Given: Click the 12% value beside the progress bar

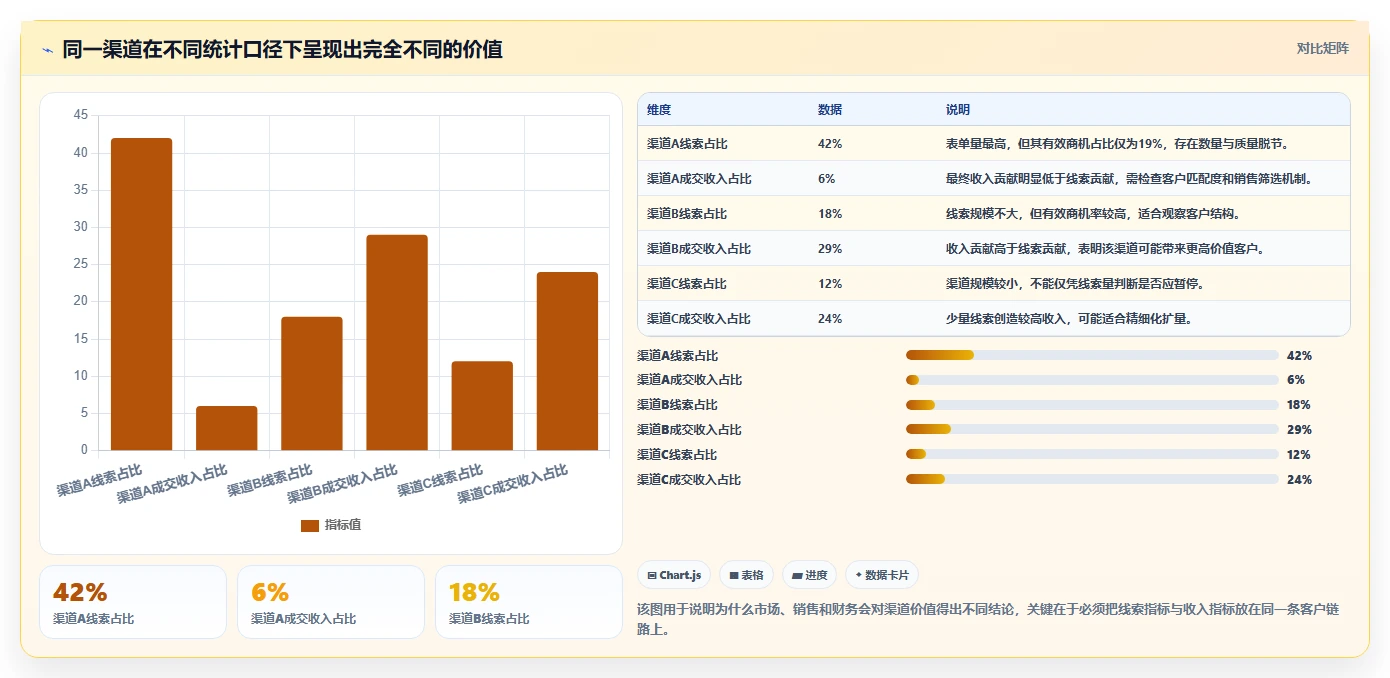Looking at the screenshot, I should (x=1299, y=455).
